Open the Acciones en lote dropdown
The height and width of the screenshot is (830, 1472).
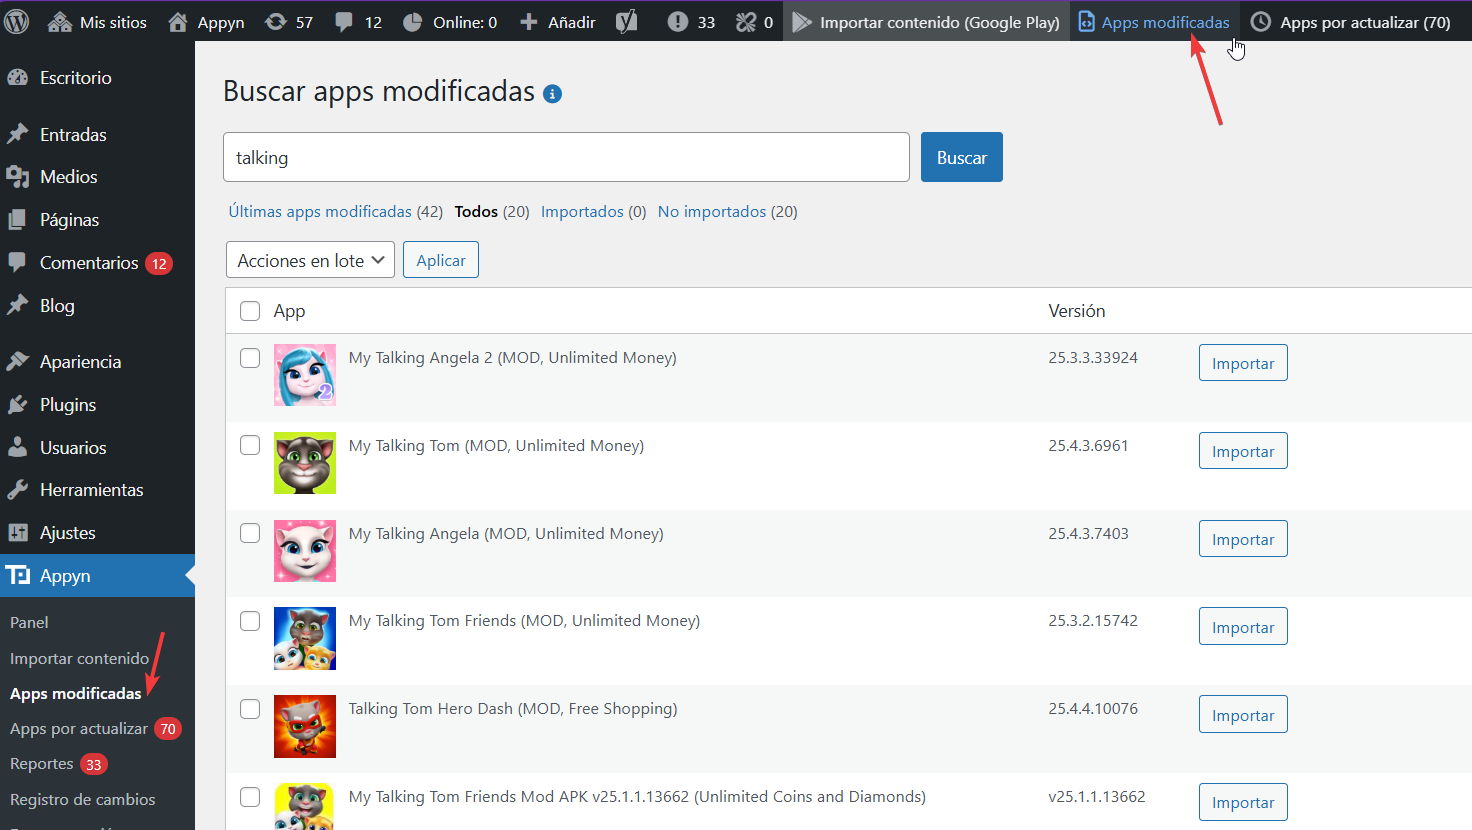coord(310,260)
